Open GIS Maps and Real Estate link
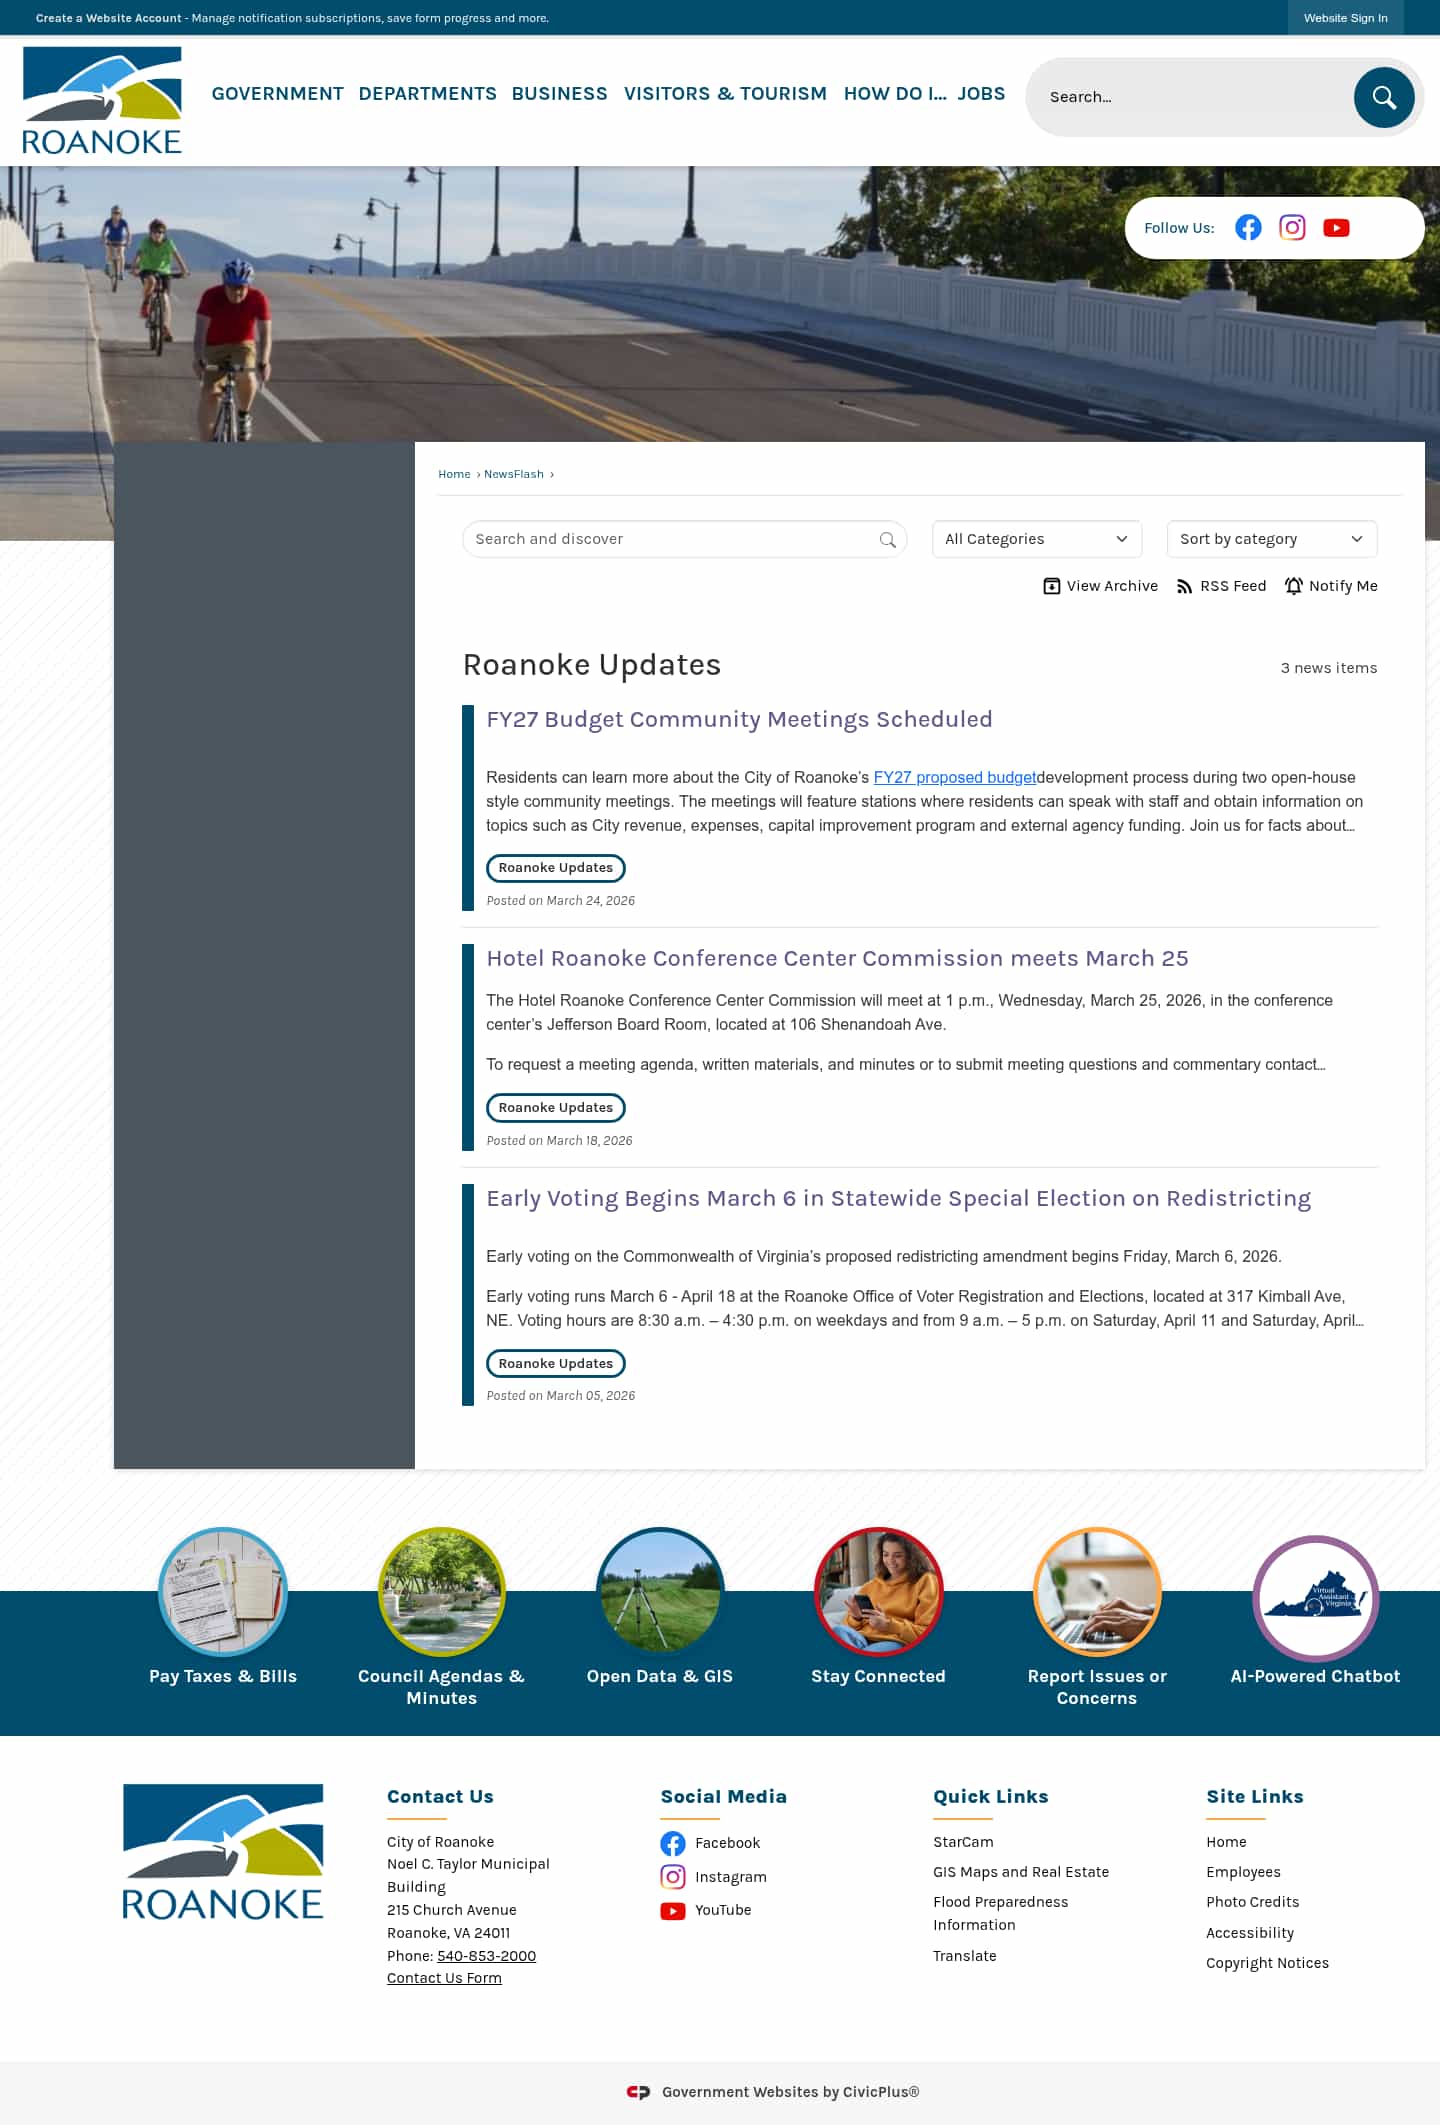Screen dimensions: 1440x2125 point(1021,1872)
